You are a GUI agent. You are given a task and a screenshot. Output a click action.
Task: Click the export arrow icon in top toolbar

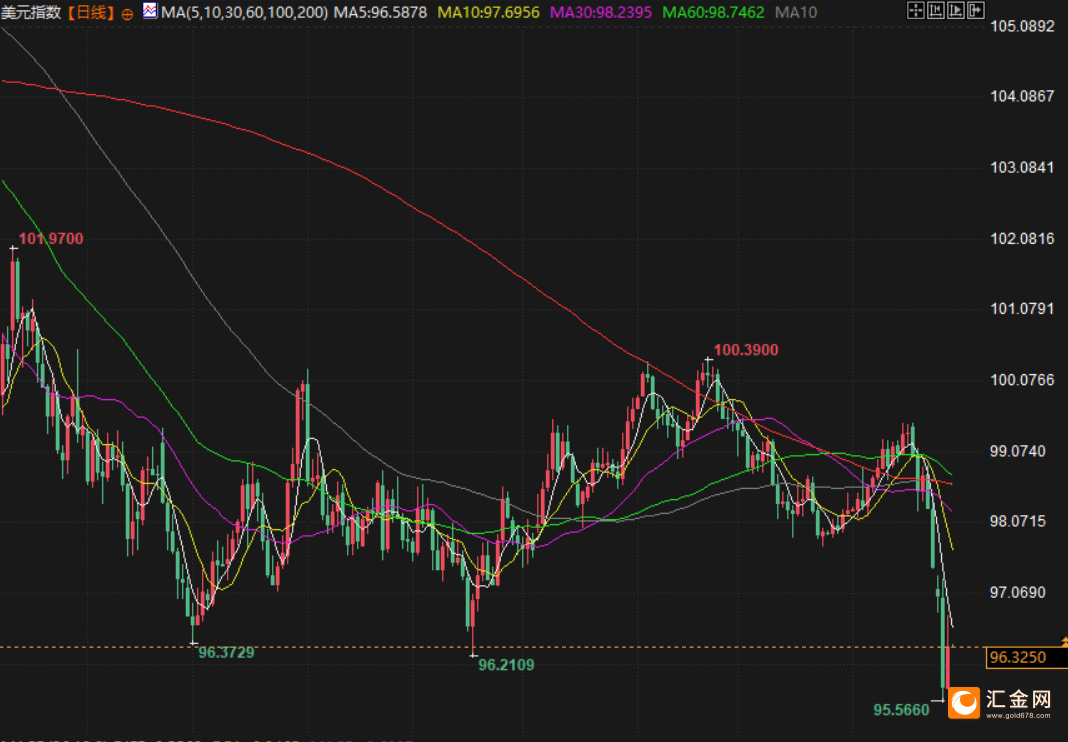point(975,10)
